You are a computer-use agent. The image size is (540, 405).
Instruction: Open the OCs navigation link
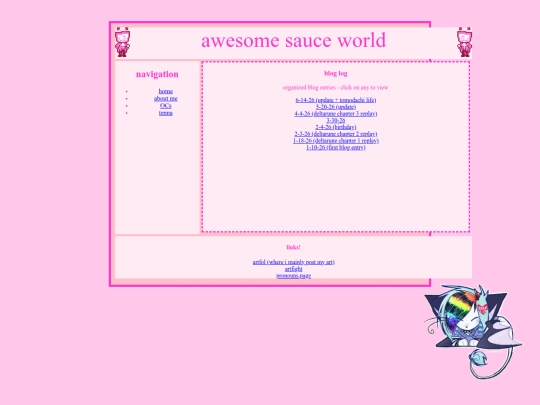[166, 106]
